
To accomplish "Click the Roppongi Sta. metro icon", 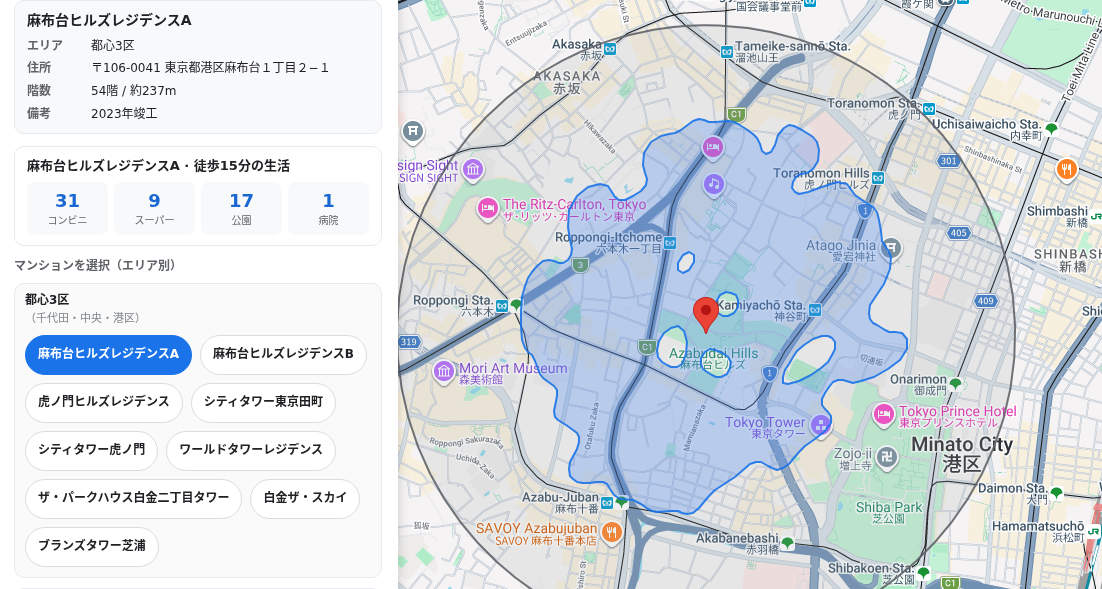I will (x=501, y=306).
